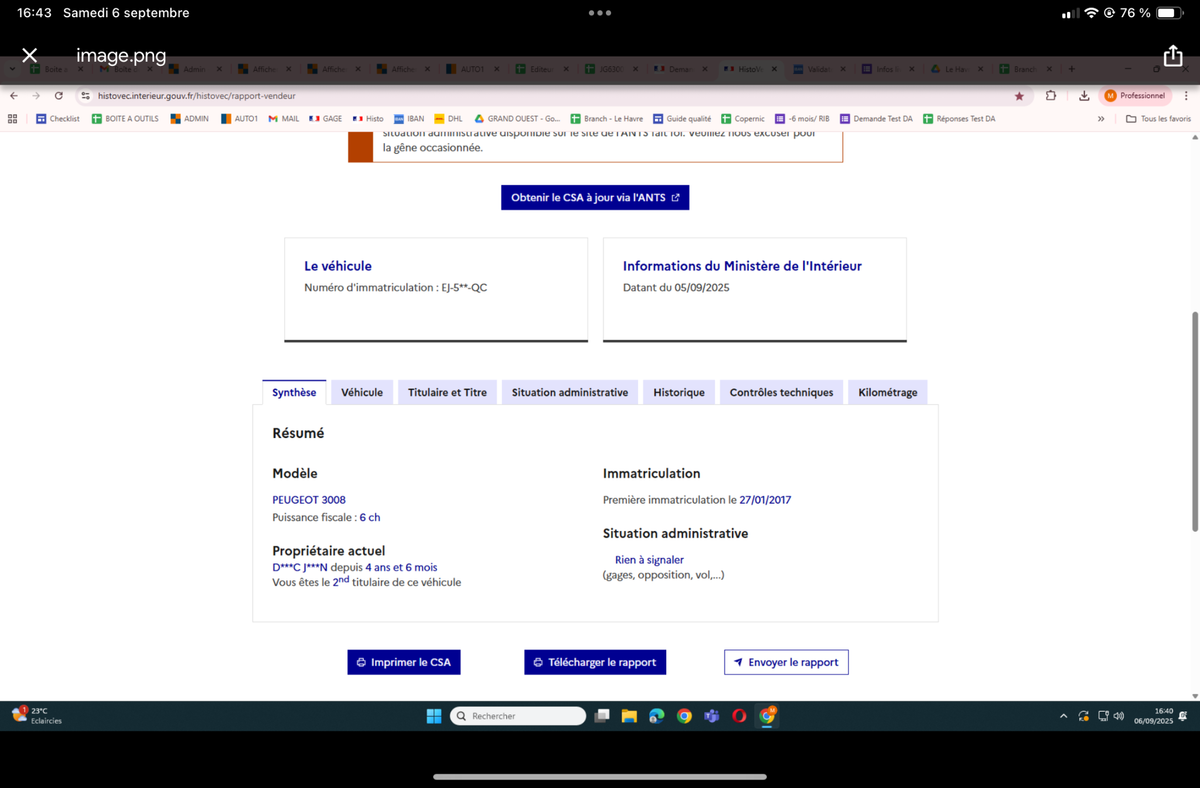Click the Datant du 05/09/2025 text

click(x=676, y=287)
